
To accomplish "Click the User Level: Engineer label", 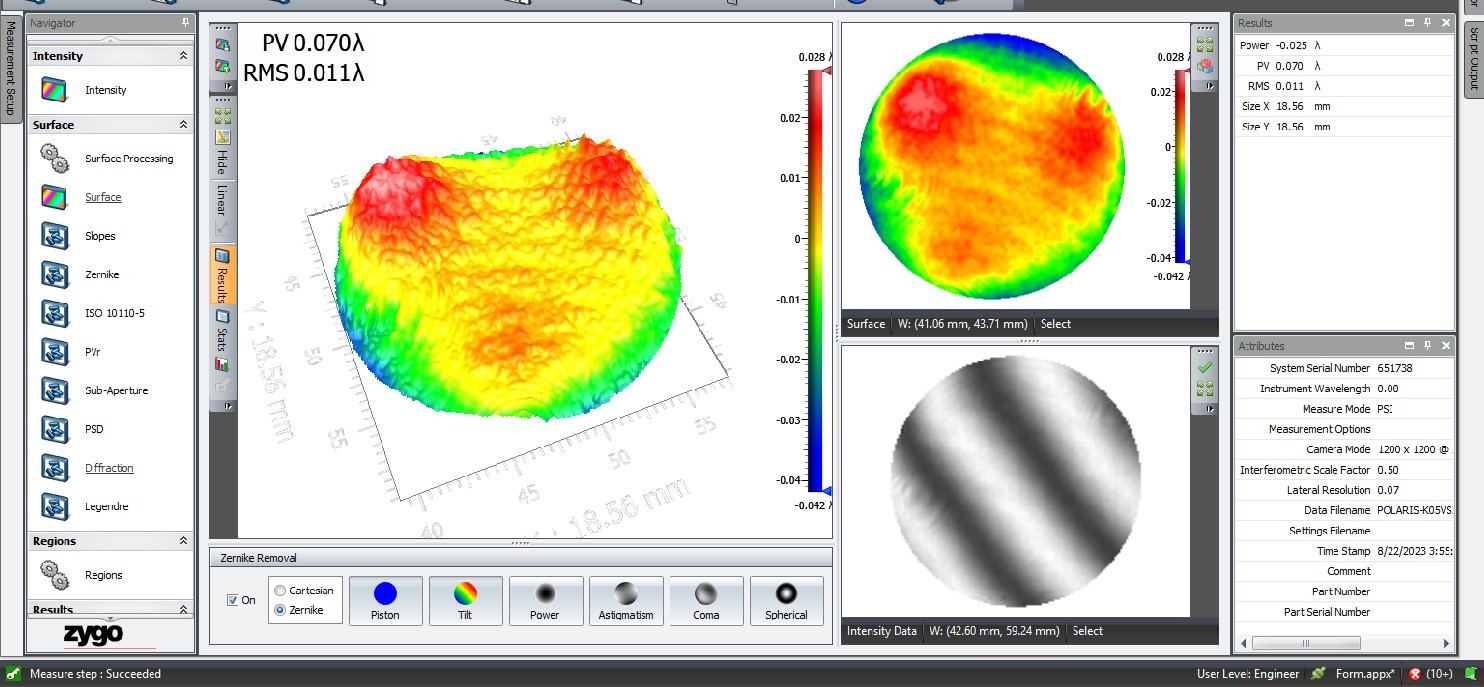I will click(1248, 674).
